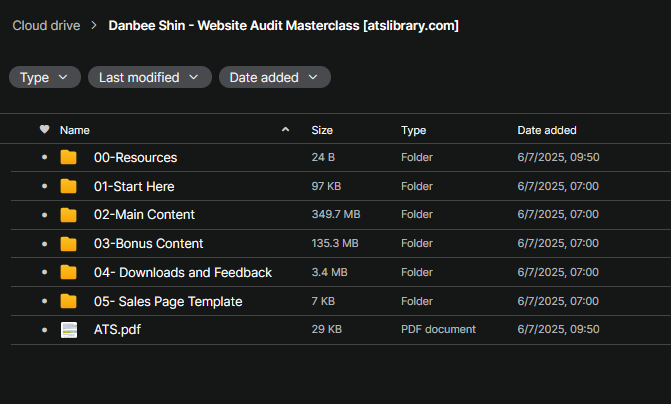
Task: Open the Date added filter dropdown
Action: tap(274, 77)
